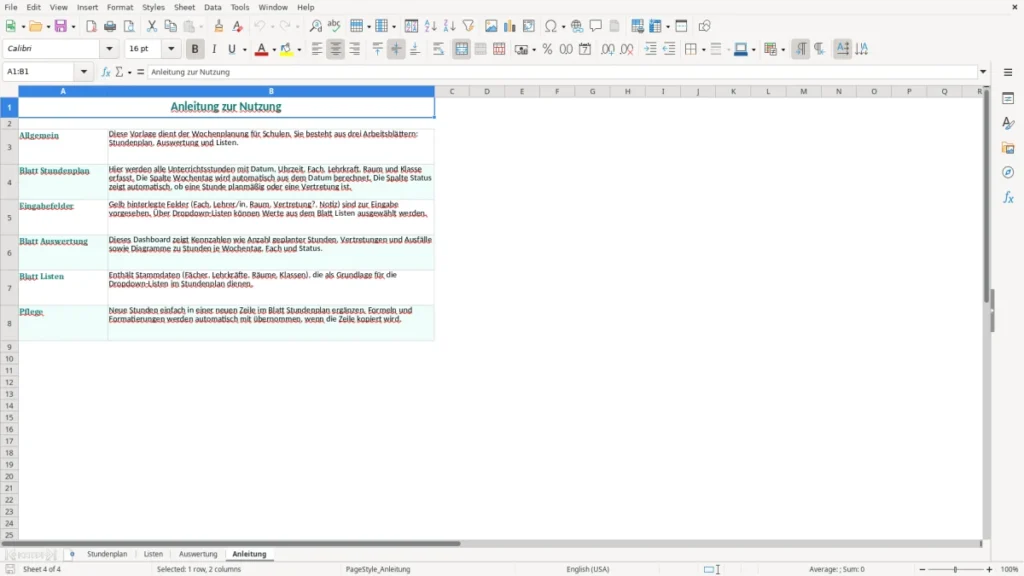The height and width of the screenshot is (576, 1024).
Task: Toggle the AutoFilter funnel icon
Action: pos(468,26)
